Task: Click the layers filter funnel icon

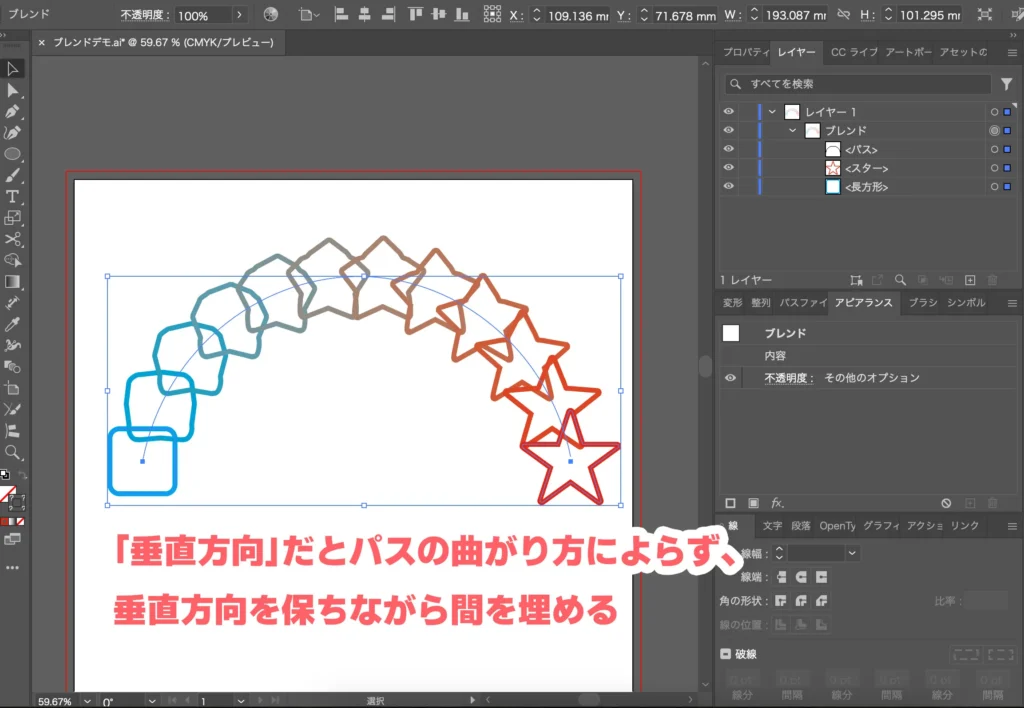Action: [x=1006, y=84]
